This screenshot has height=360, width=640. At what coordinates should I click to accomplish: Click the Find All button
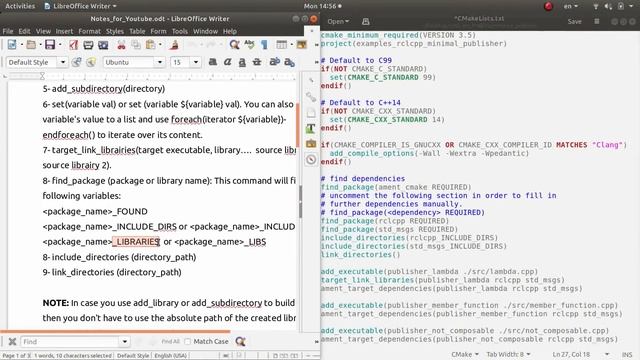tap(170, 342)
